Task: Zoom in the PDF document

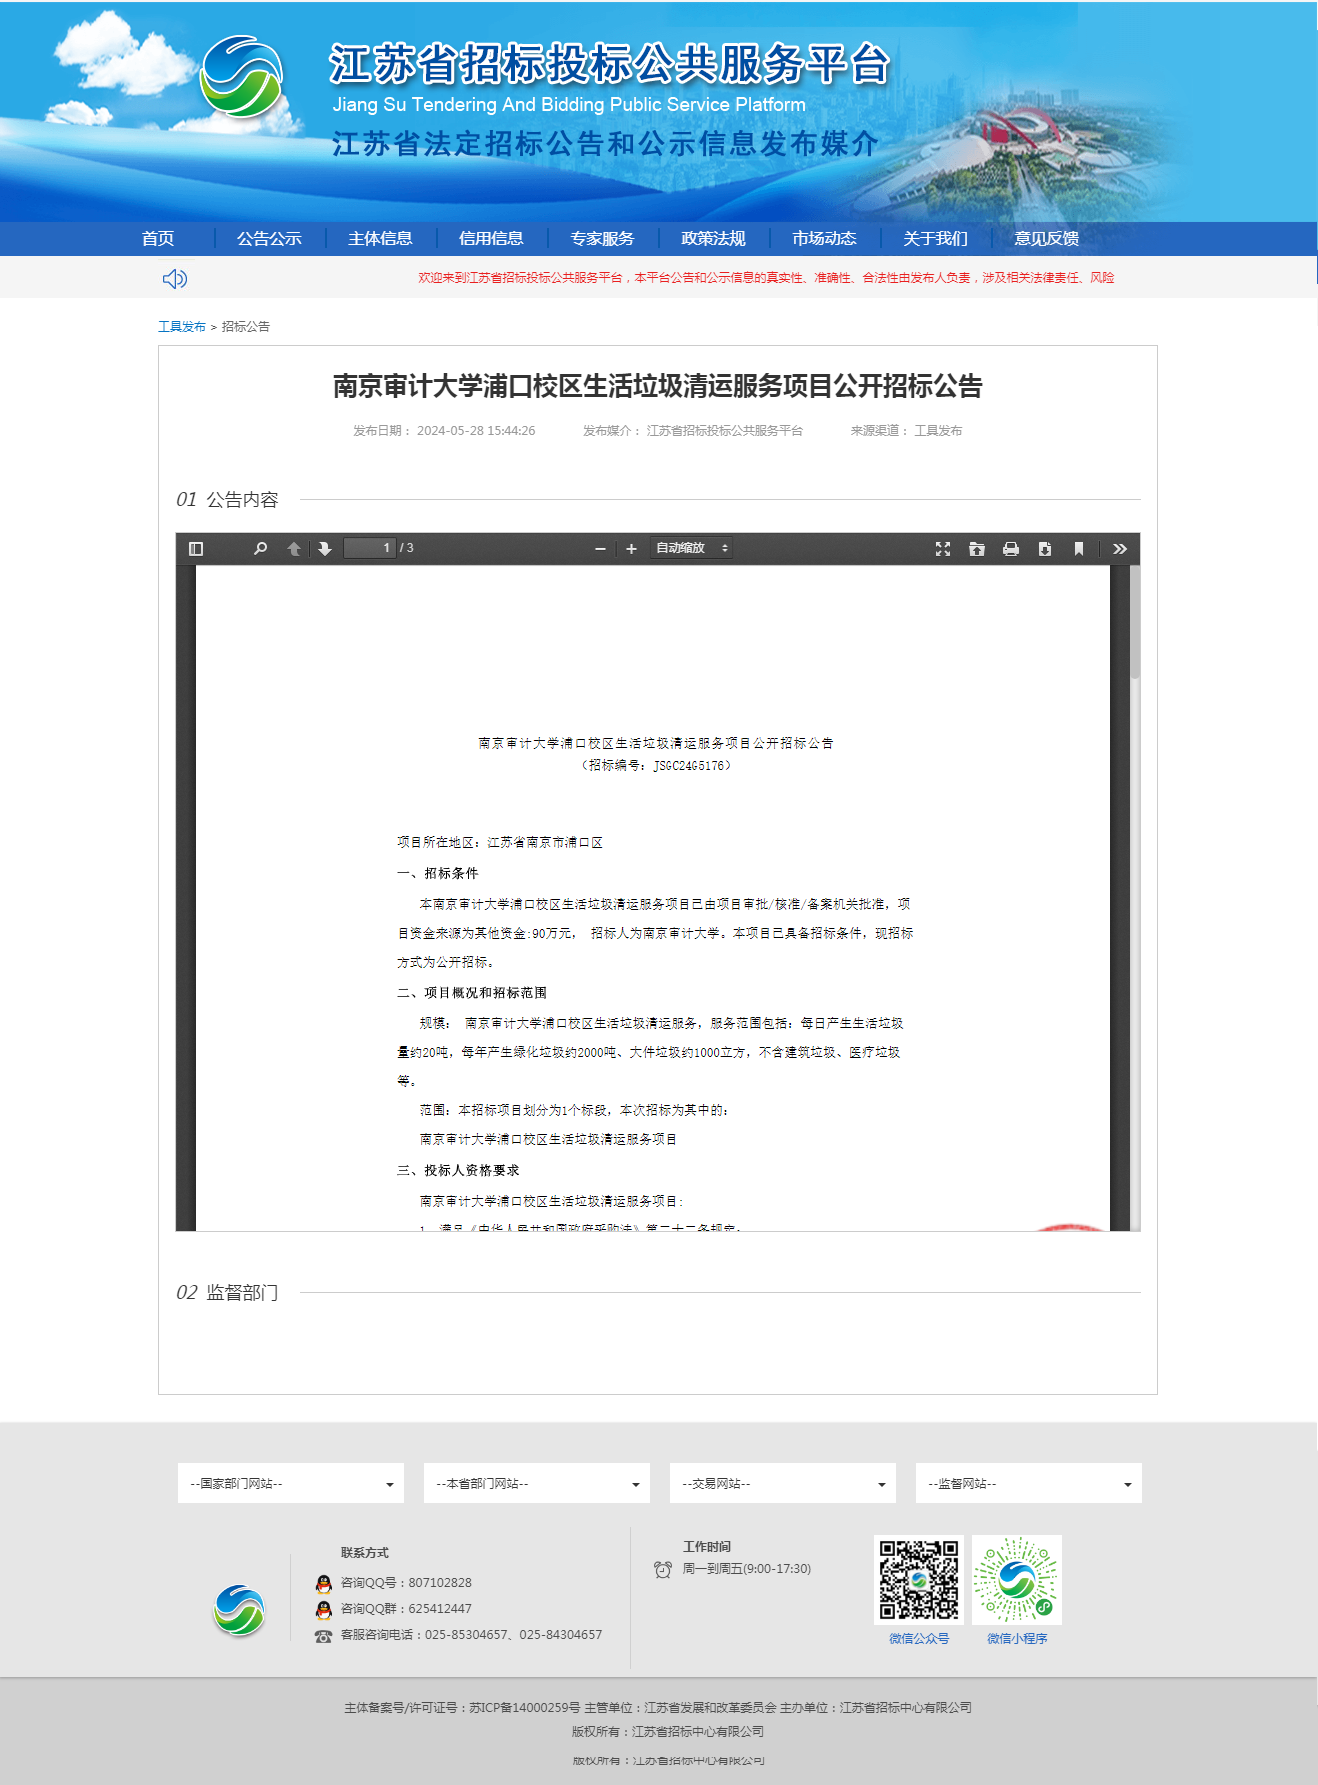Action: click(x=631, y=548)
